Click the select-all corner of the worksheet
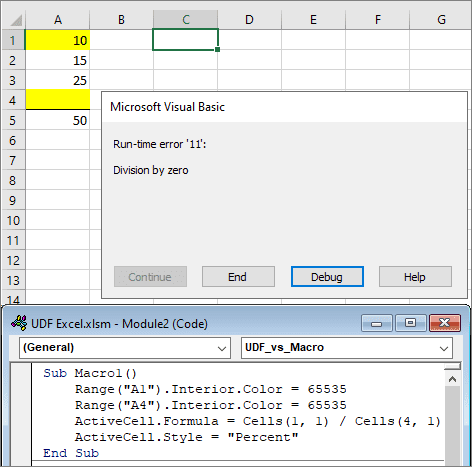 pyautogui.click(x=14, y=20)
